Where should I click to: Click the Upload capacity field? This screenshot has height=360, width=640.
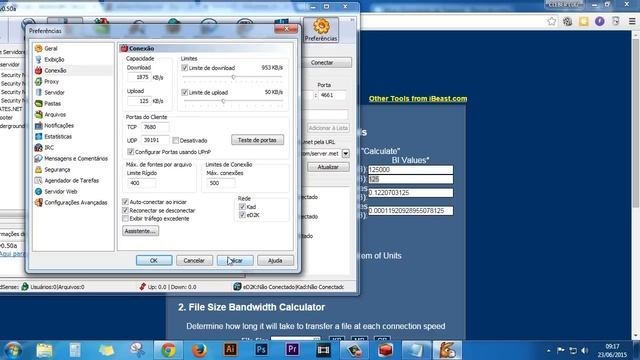coord(139,101)
